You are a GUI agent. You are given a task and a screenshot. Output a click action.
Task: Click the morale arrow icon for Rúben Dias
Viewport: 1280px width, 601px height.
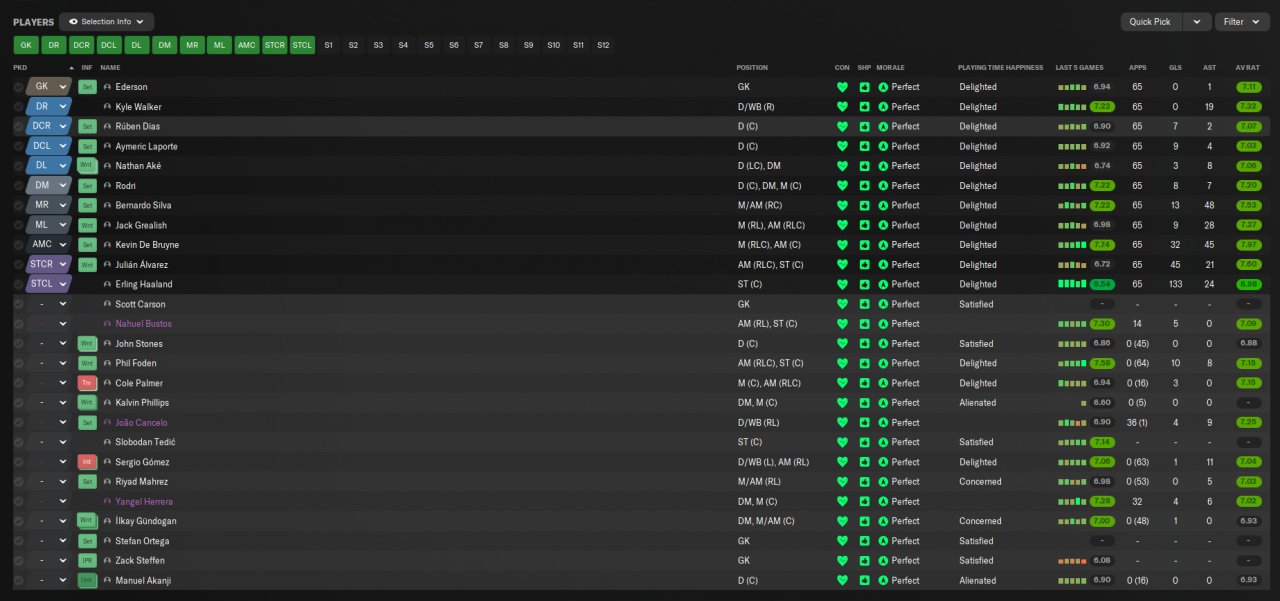click(x=883, y=127)
